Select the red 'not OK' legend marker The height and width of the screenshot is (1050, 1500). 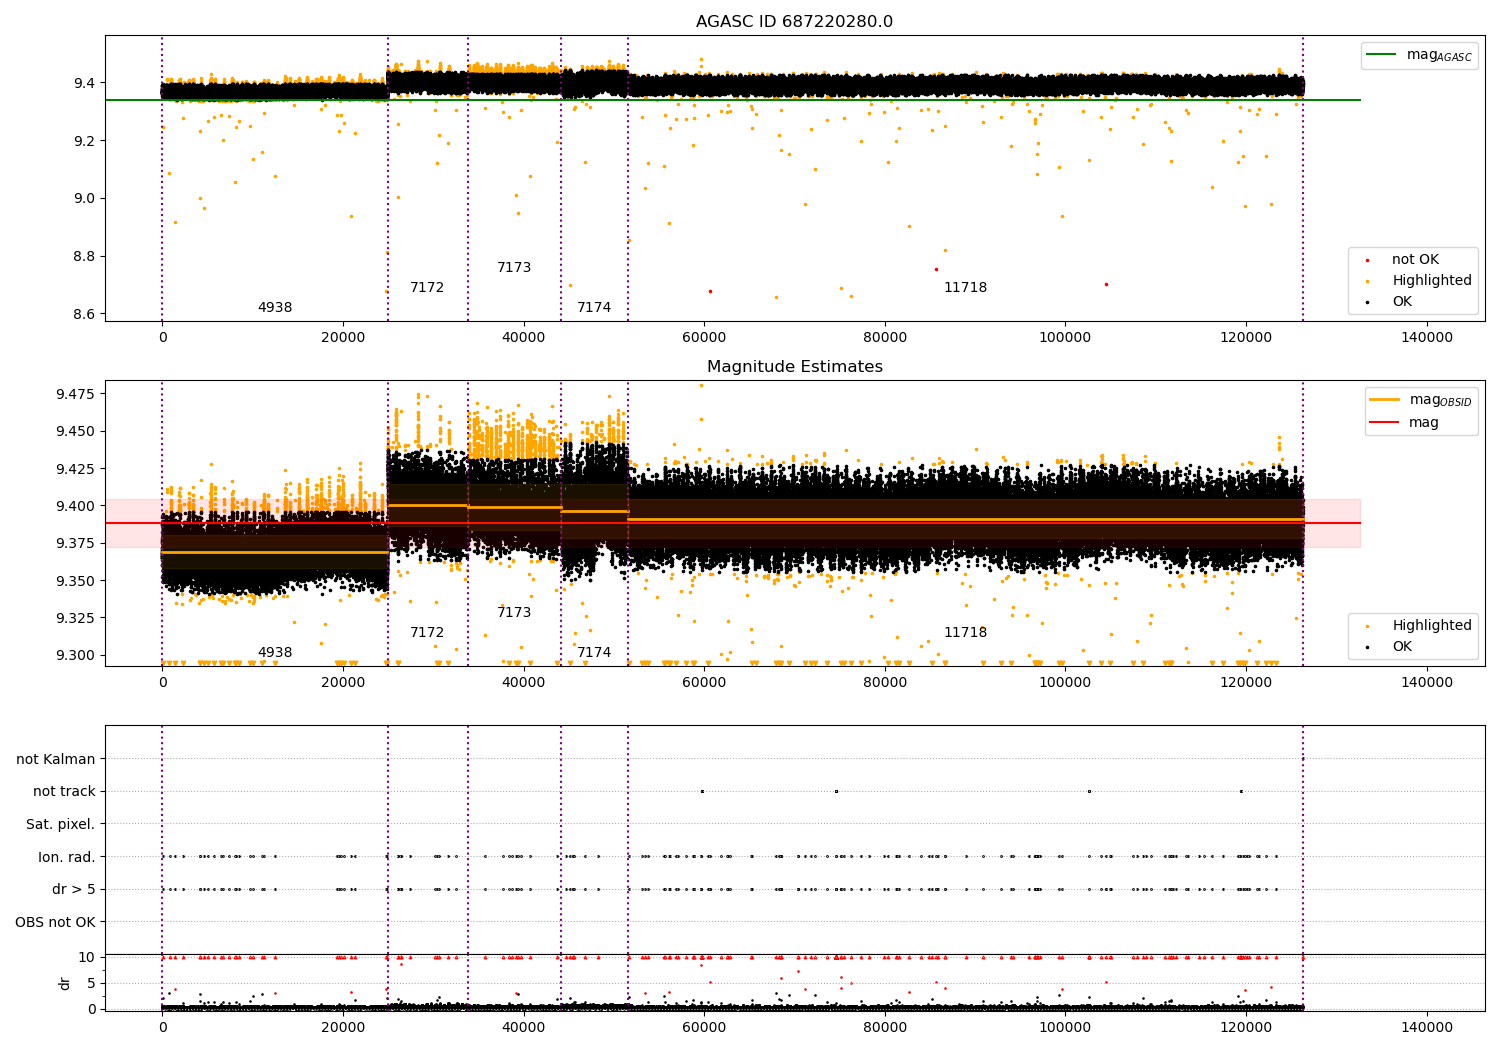[1369, 260]
